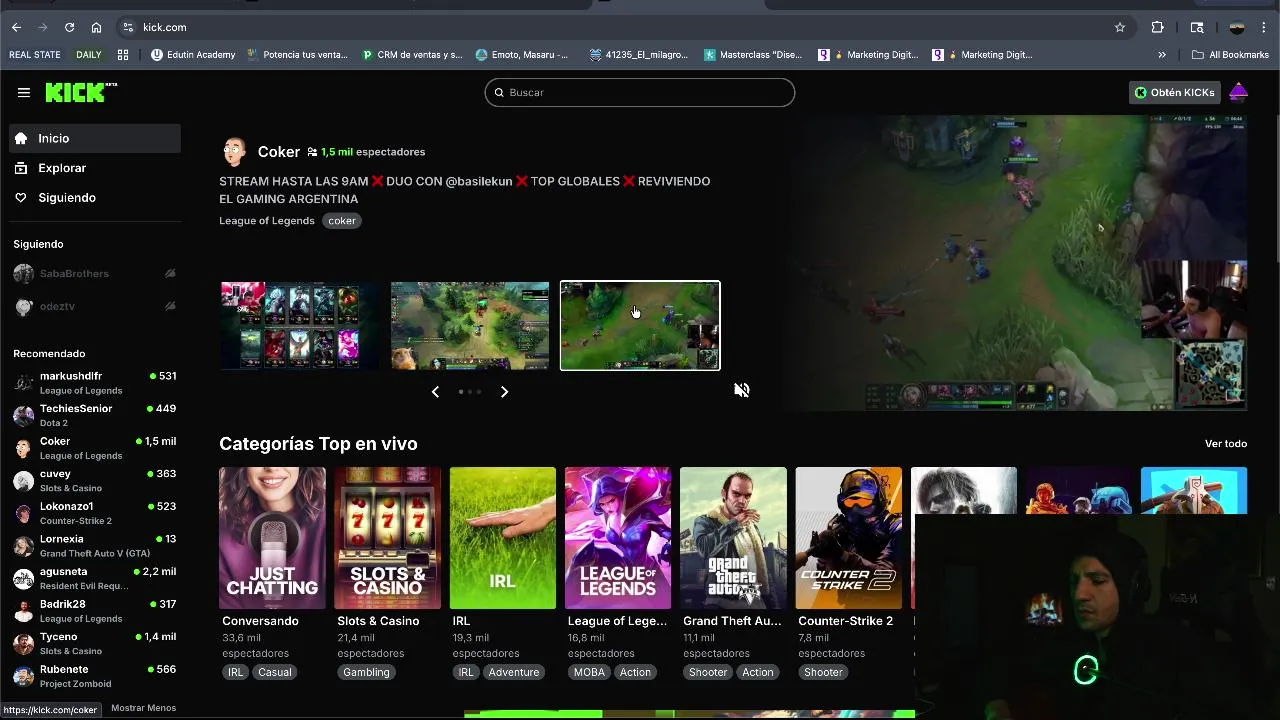Go to Inicio in sidebar

95,138
